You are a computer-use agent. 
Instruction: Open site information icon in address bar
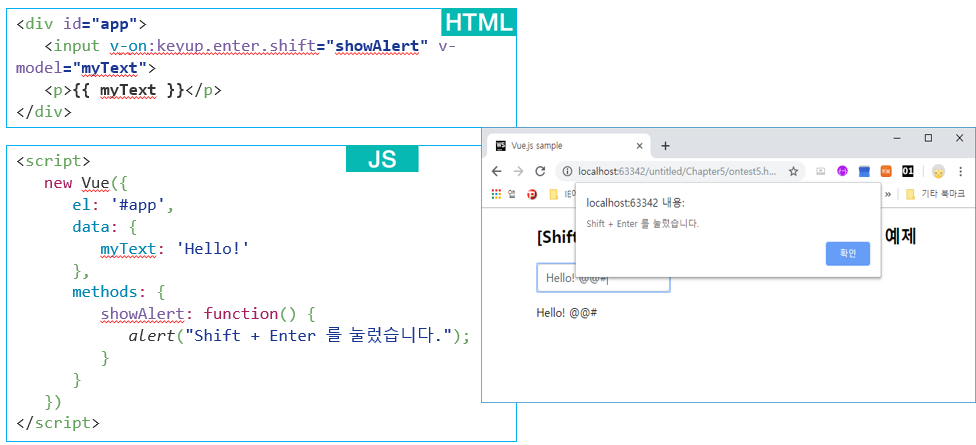pyautogui.click(x=567, y=171)
